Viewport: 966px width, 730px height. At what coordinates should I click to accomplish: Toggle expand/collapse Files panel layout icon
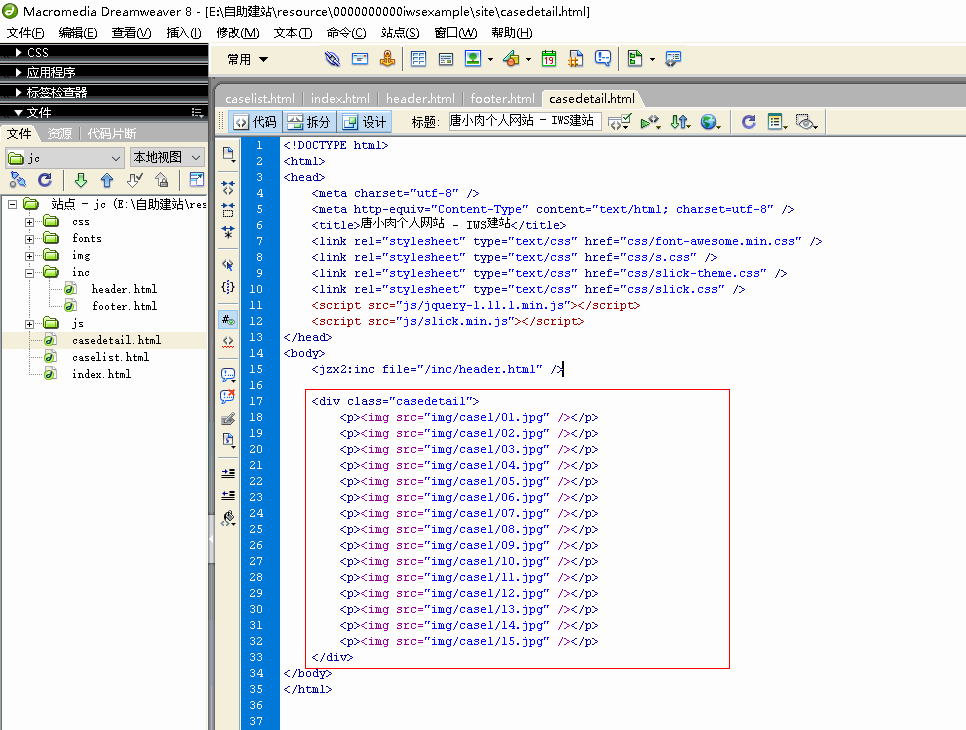(197, 180)
